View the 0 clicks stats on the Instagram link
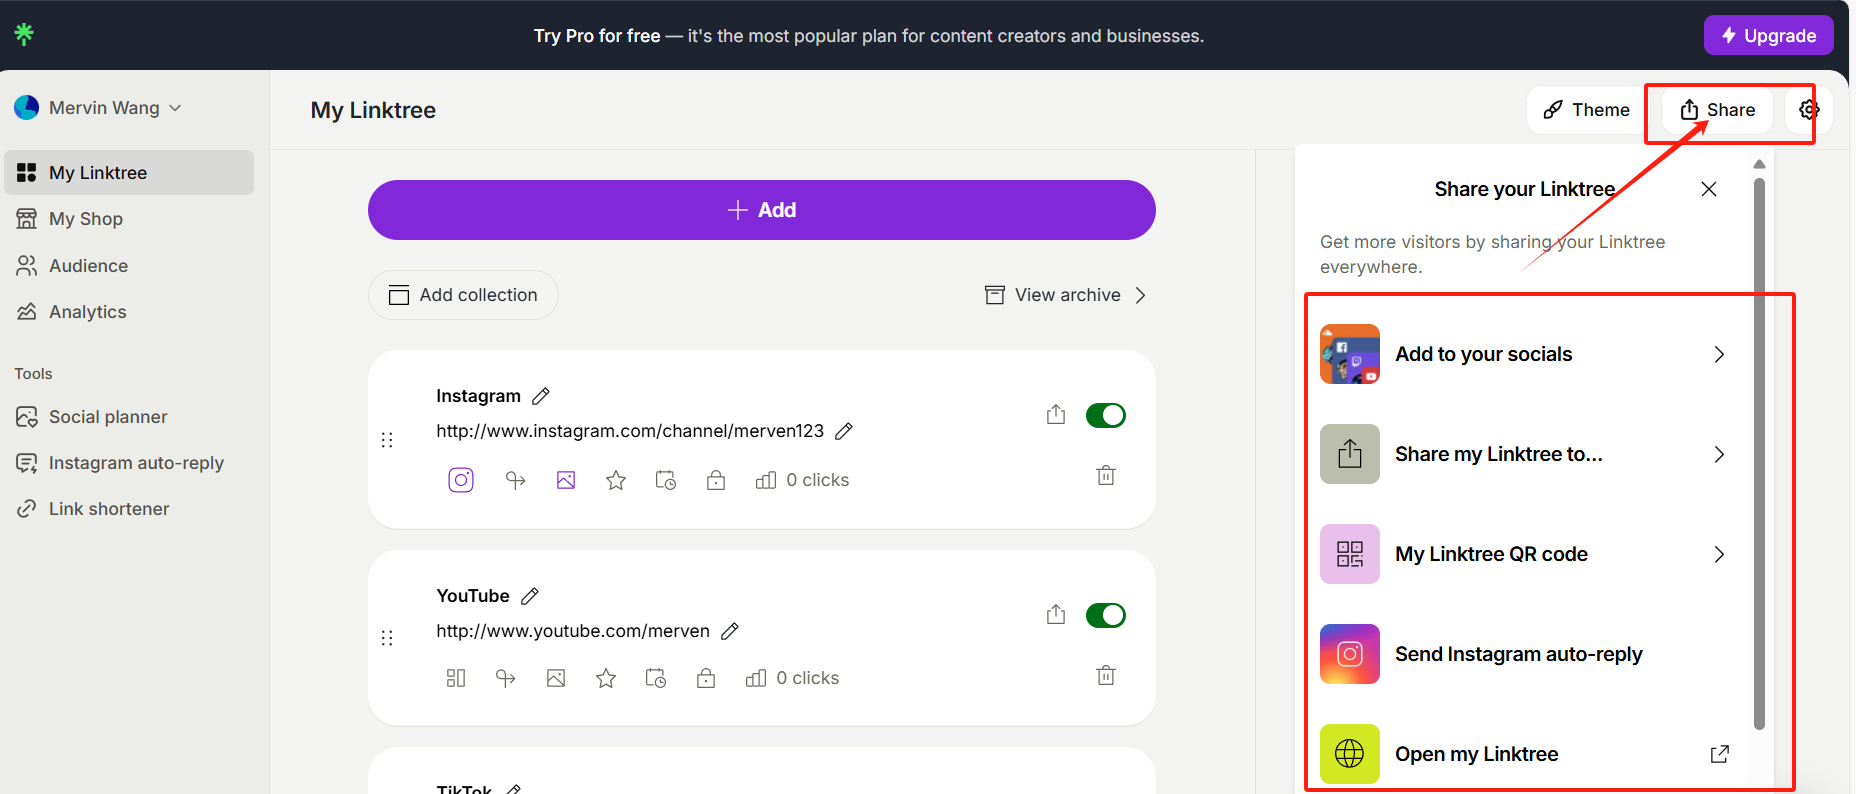Screen dimensions: 1856x794 803,480
